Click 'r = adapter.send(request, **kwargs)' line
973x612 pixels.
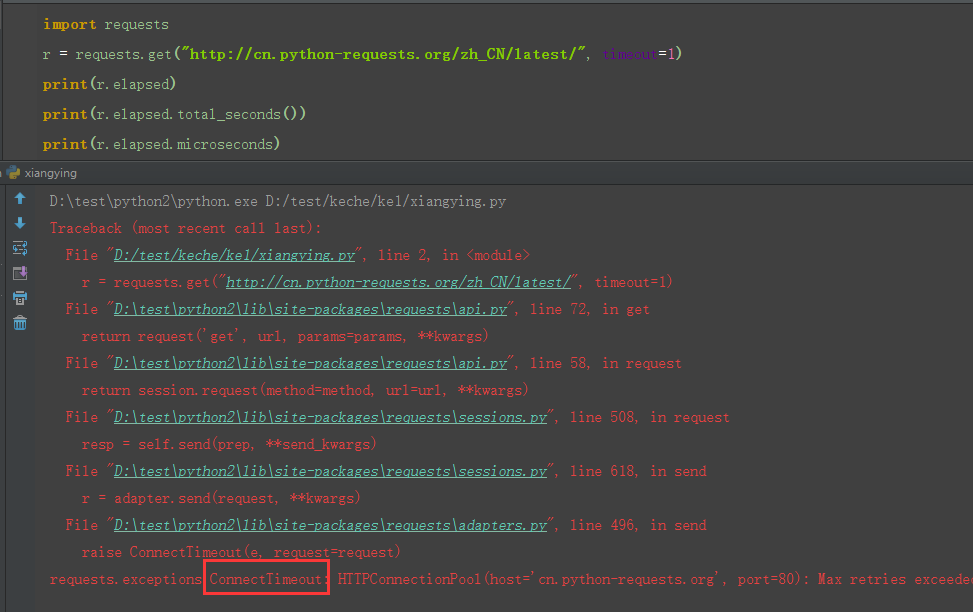221,498
